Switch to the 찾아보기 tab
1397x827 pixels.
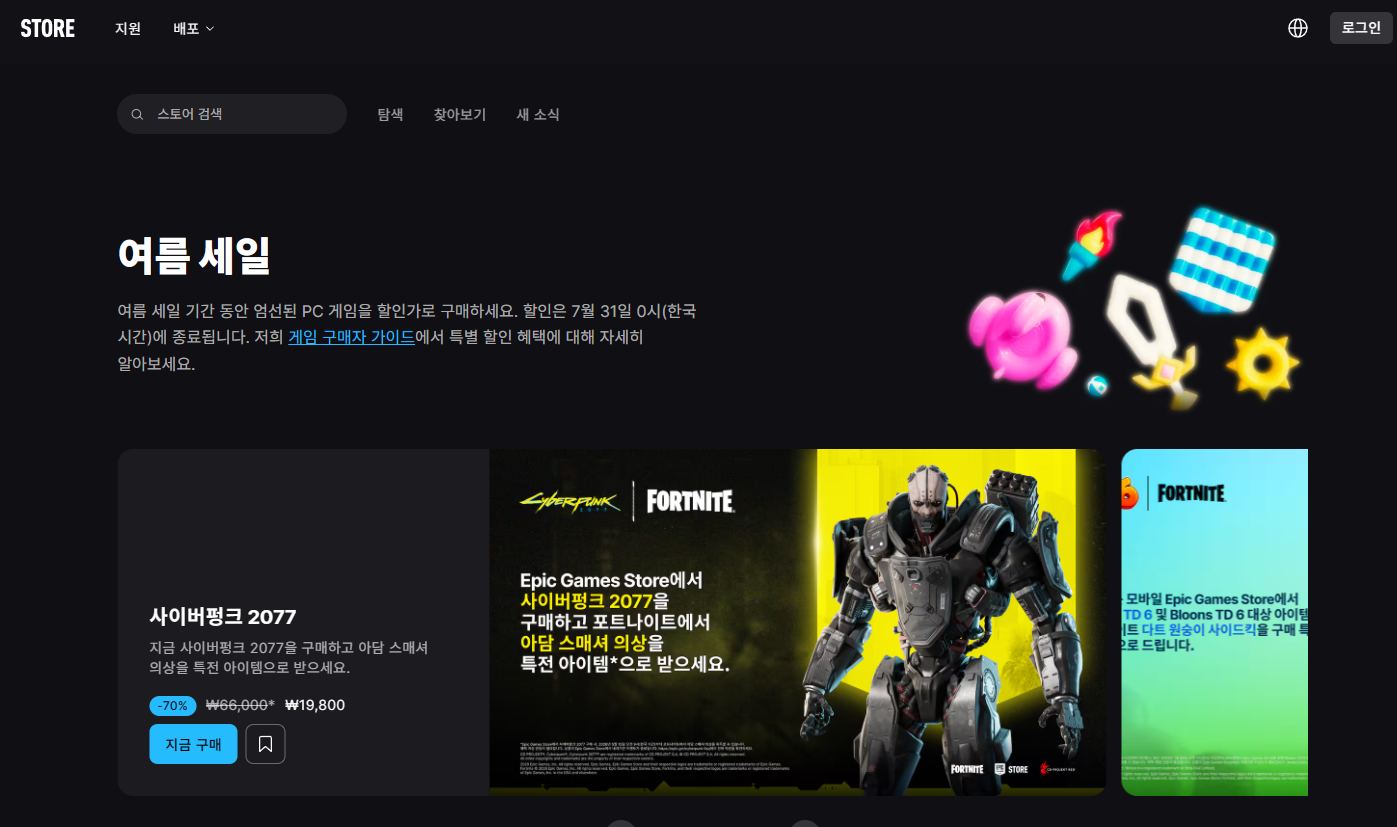pyautogui.click(x=460, y=115)
